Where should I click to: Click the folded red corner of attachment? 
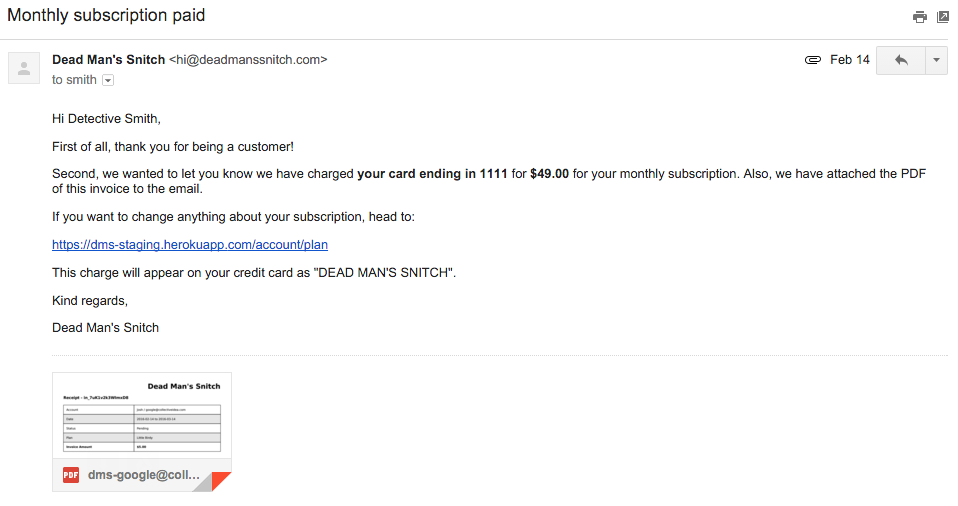(x=221, y=481)
